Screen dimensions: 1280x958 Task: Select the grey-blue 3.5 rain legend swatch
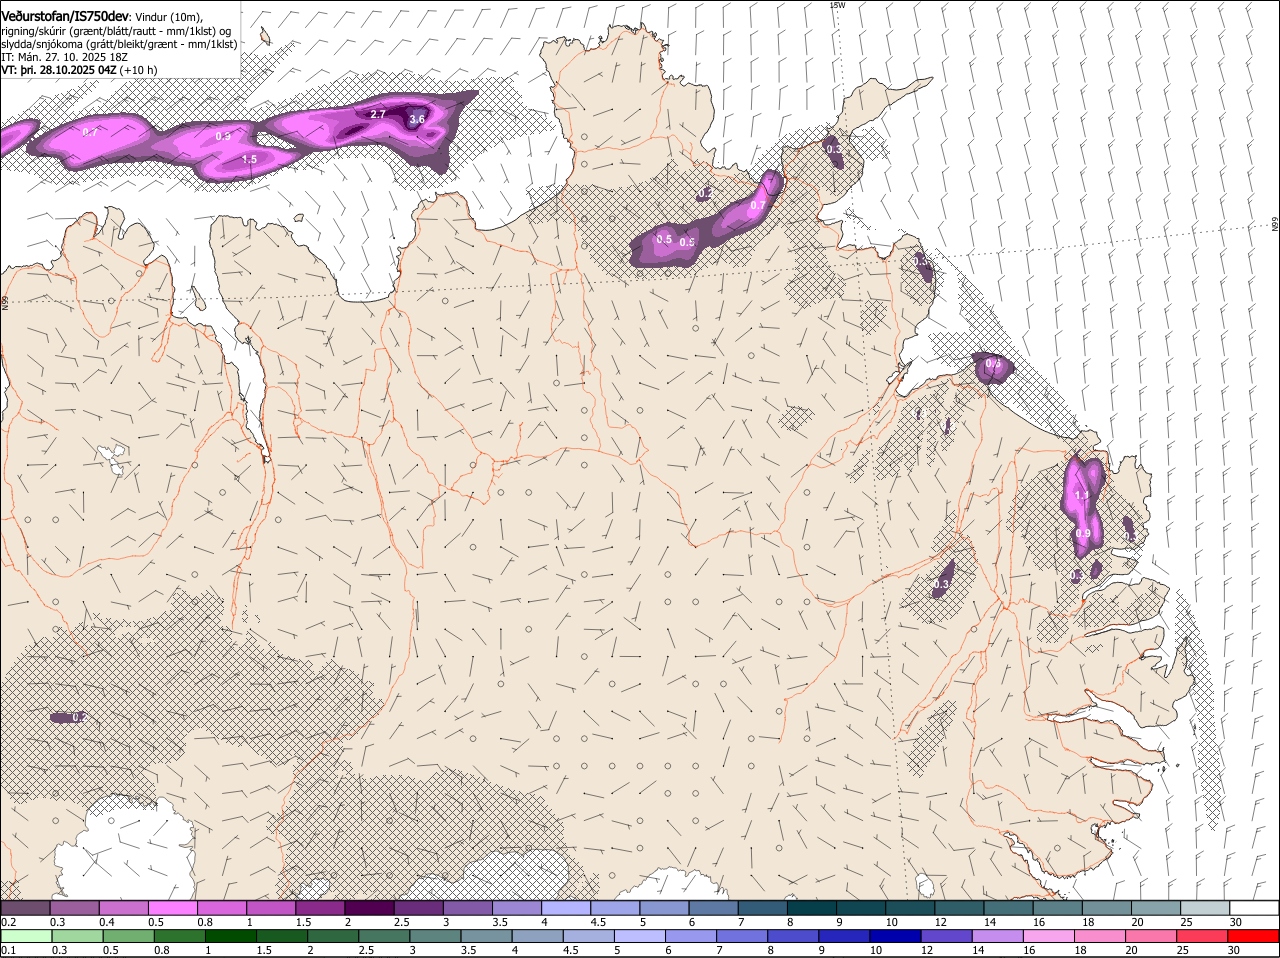pos(486,936)
